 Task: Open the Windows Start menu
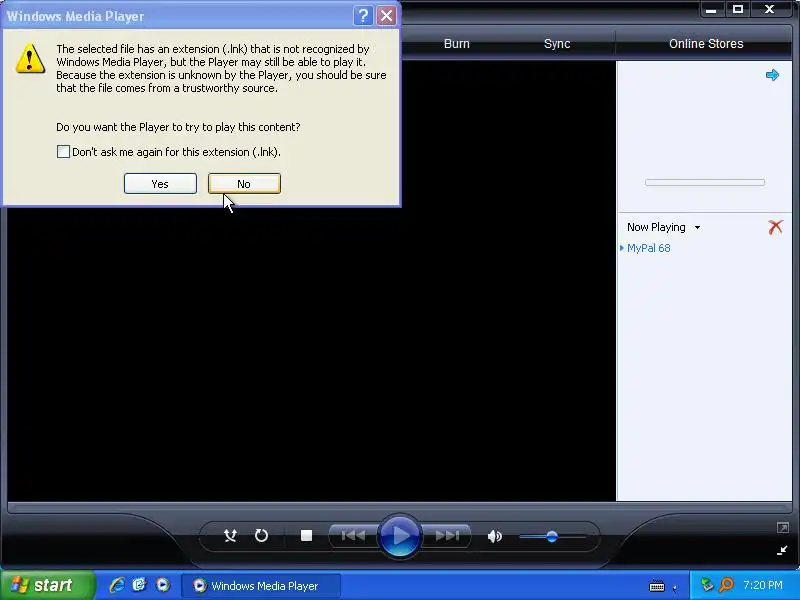point(48,585)
